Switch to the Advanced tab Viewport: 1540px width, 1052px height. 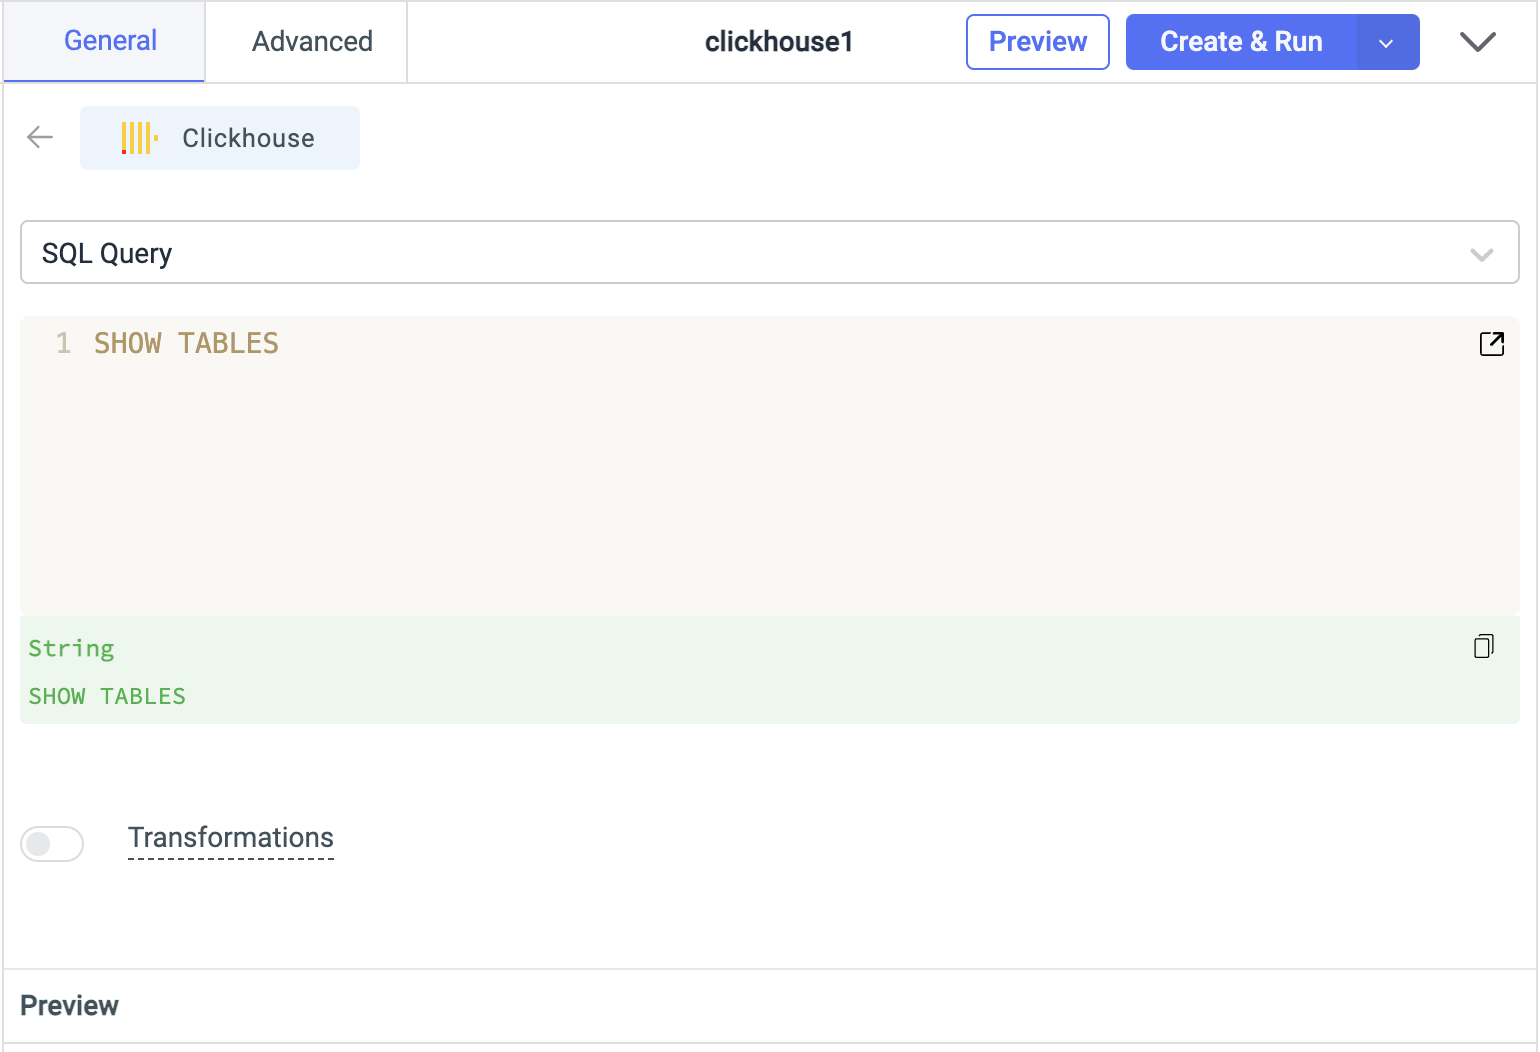312,42
